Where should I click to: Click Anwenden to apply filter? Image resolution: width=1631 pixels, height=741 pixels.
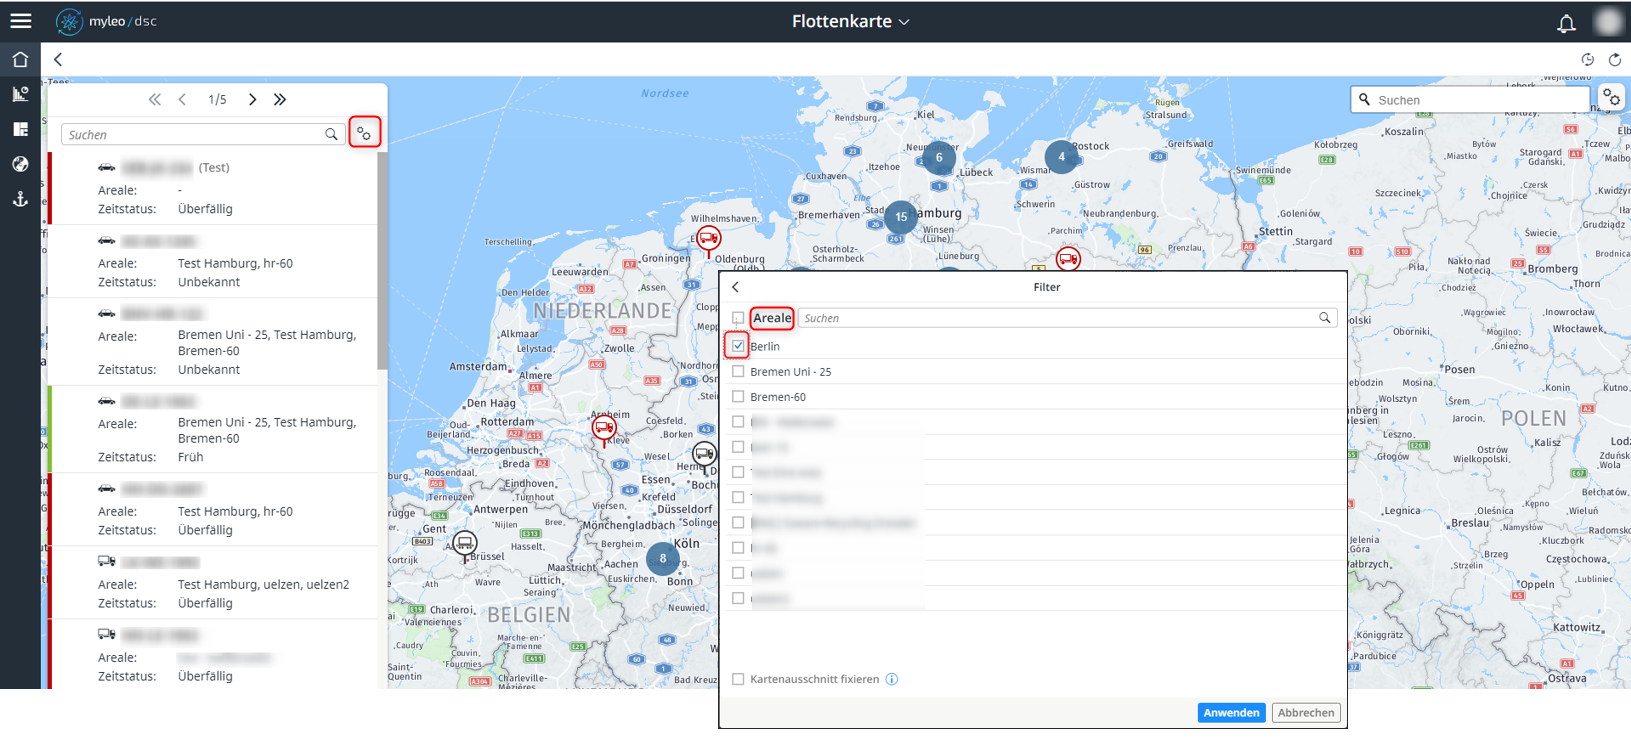tap(1231, 713)
